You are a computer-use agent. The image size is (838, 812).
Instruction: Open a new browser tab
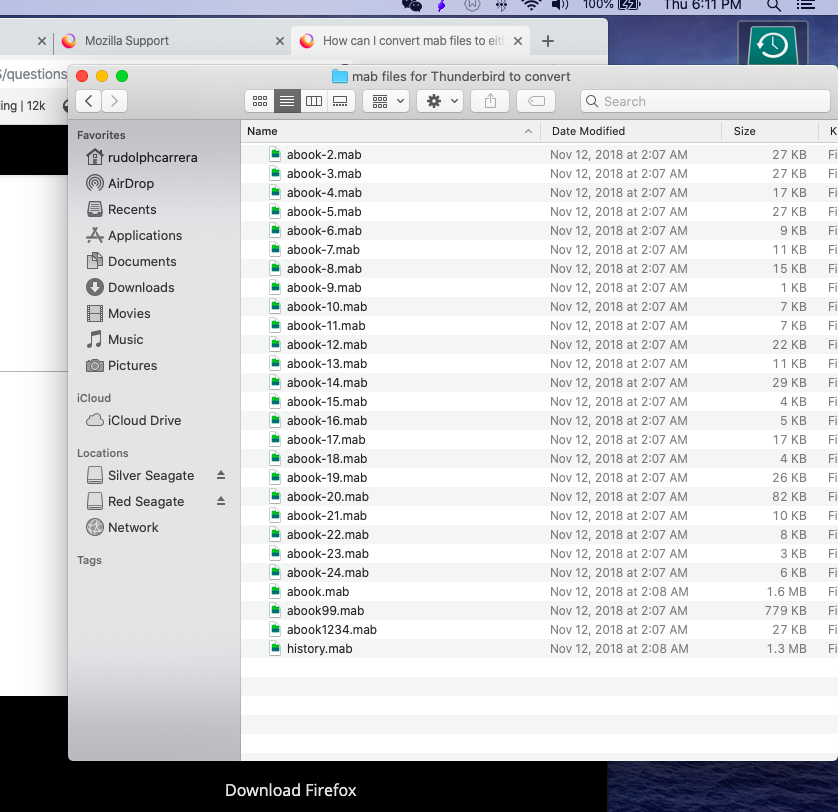[547, 41]
